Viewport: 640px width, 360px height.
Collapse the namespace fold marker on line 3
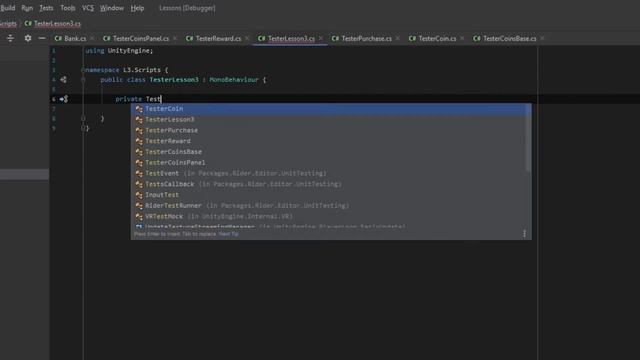[83, 70]
